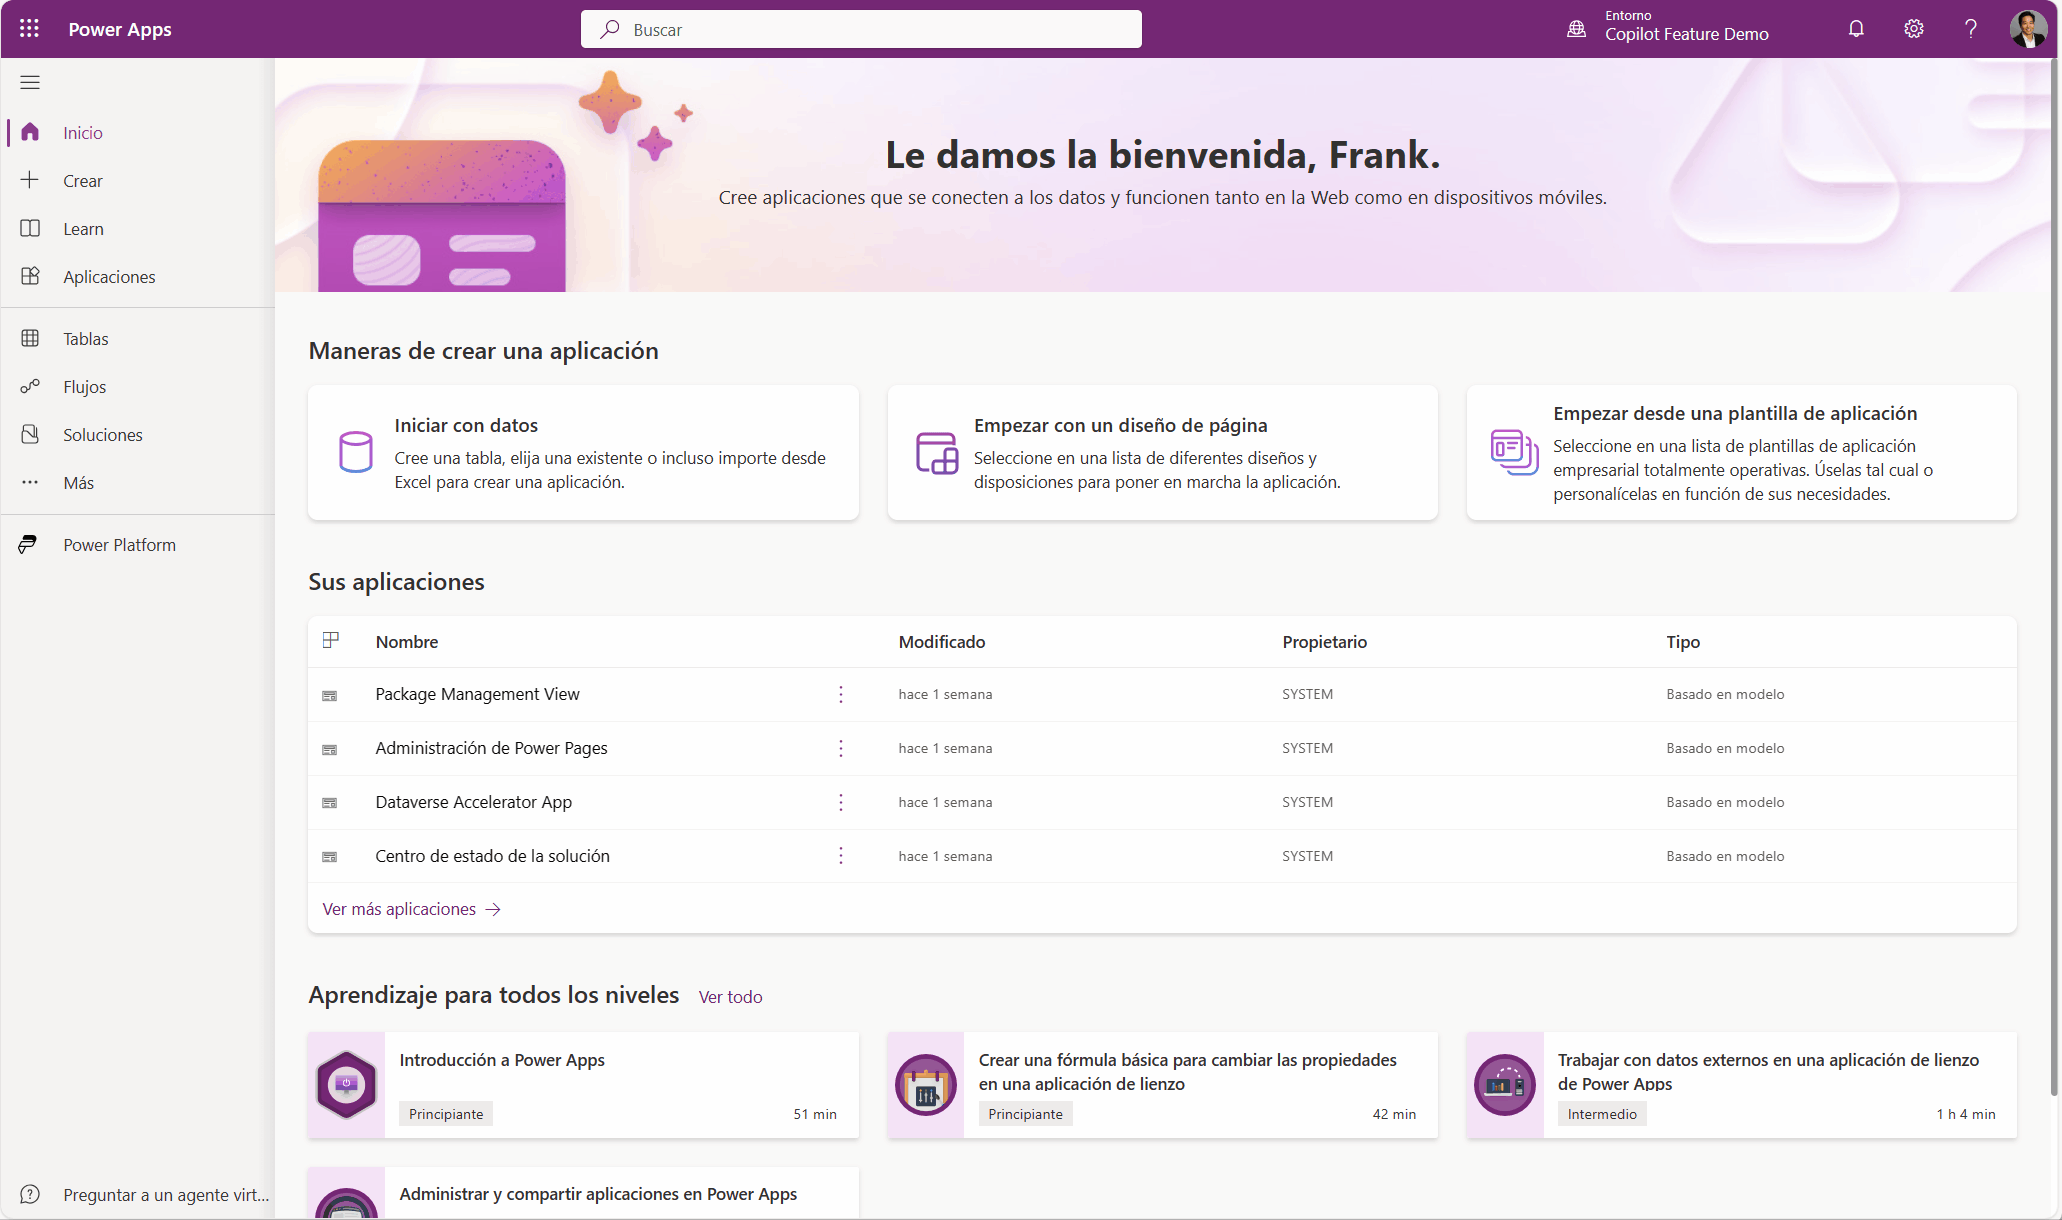The width and height of the screenshot is (2062, 1220).
Task: Open context menu for Dataverse Accelerator App
Action: click(840, 802)
